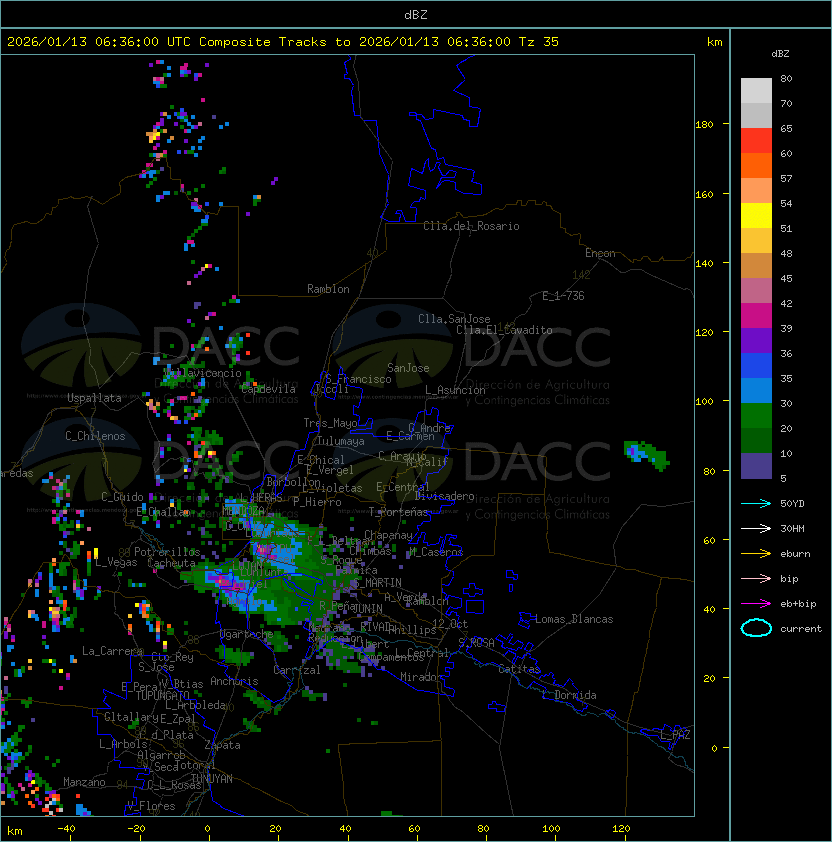Click the Uspallata map label
The image size is (832, 842).
[94, 398]
